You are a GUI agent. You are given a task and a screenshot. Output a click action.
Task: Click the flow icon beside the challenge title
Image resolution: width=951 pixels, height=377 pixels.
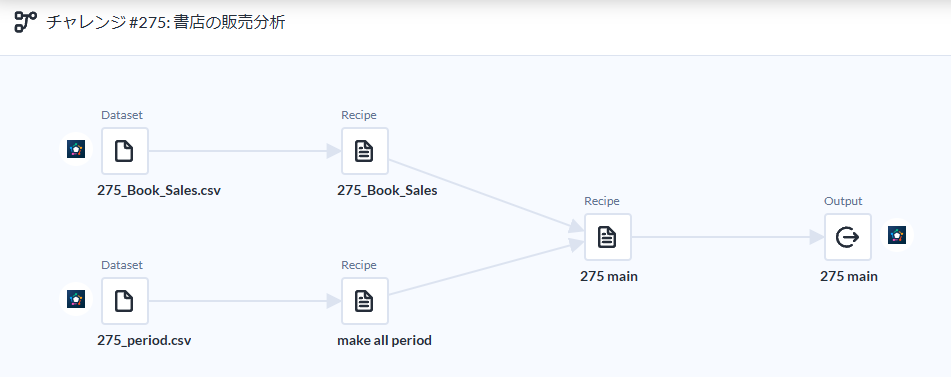click(x=25, y=22)
